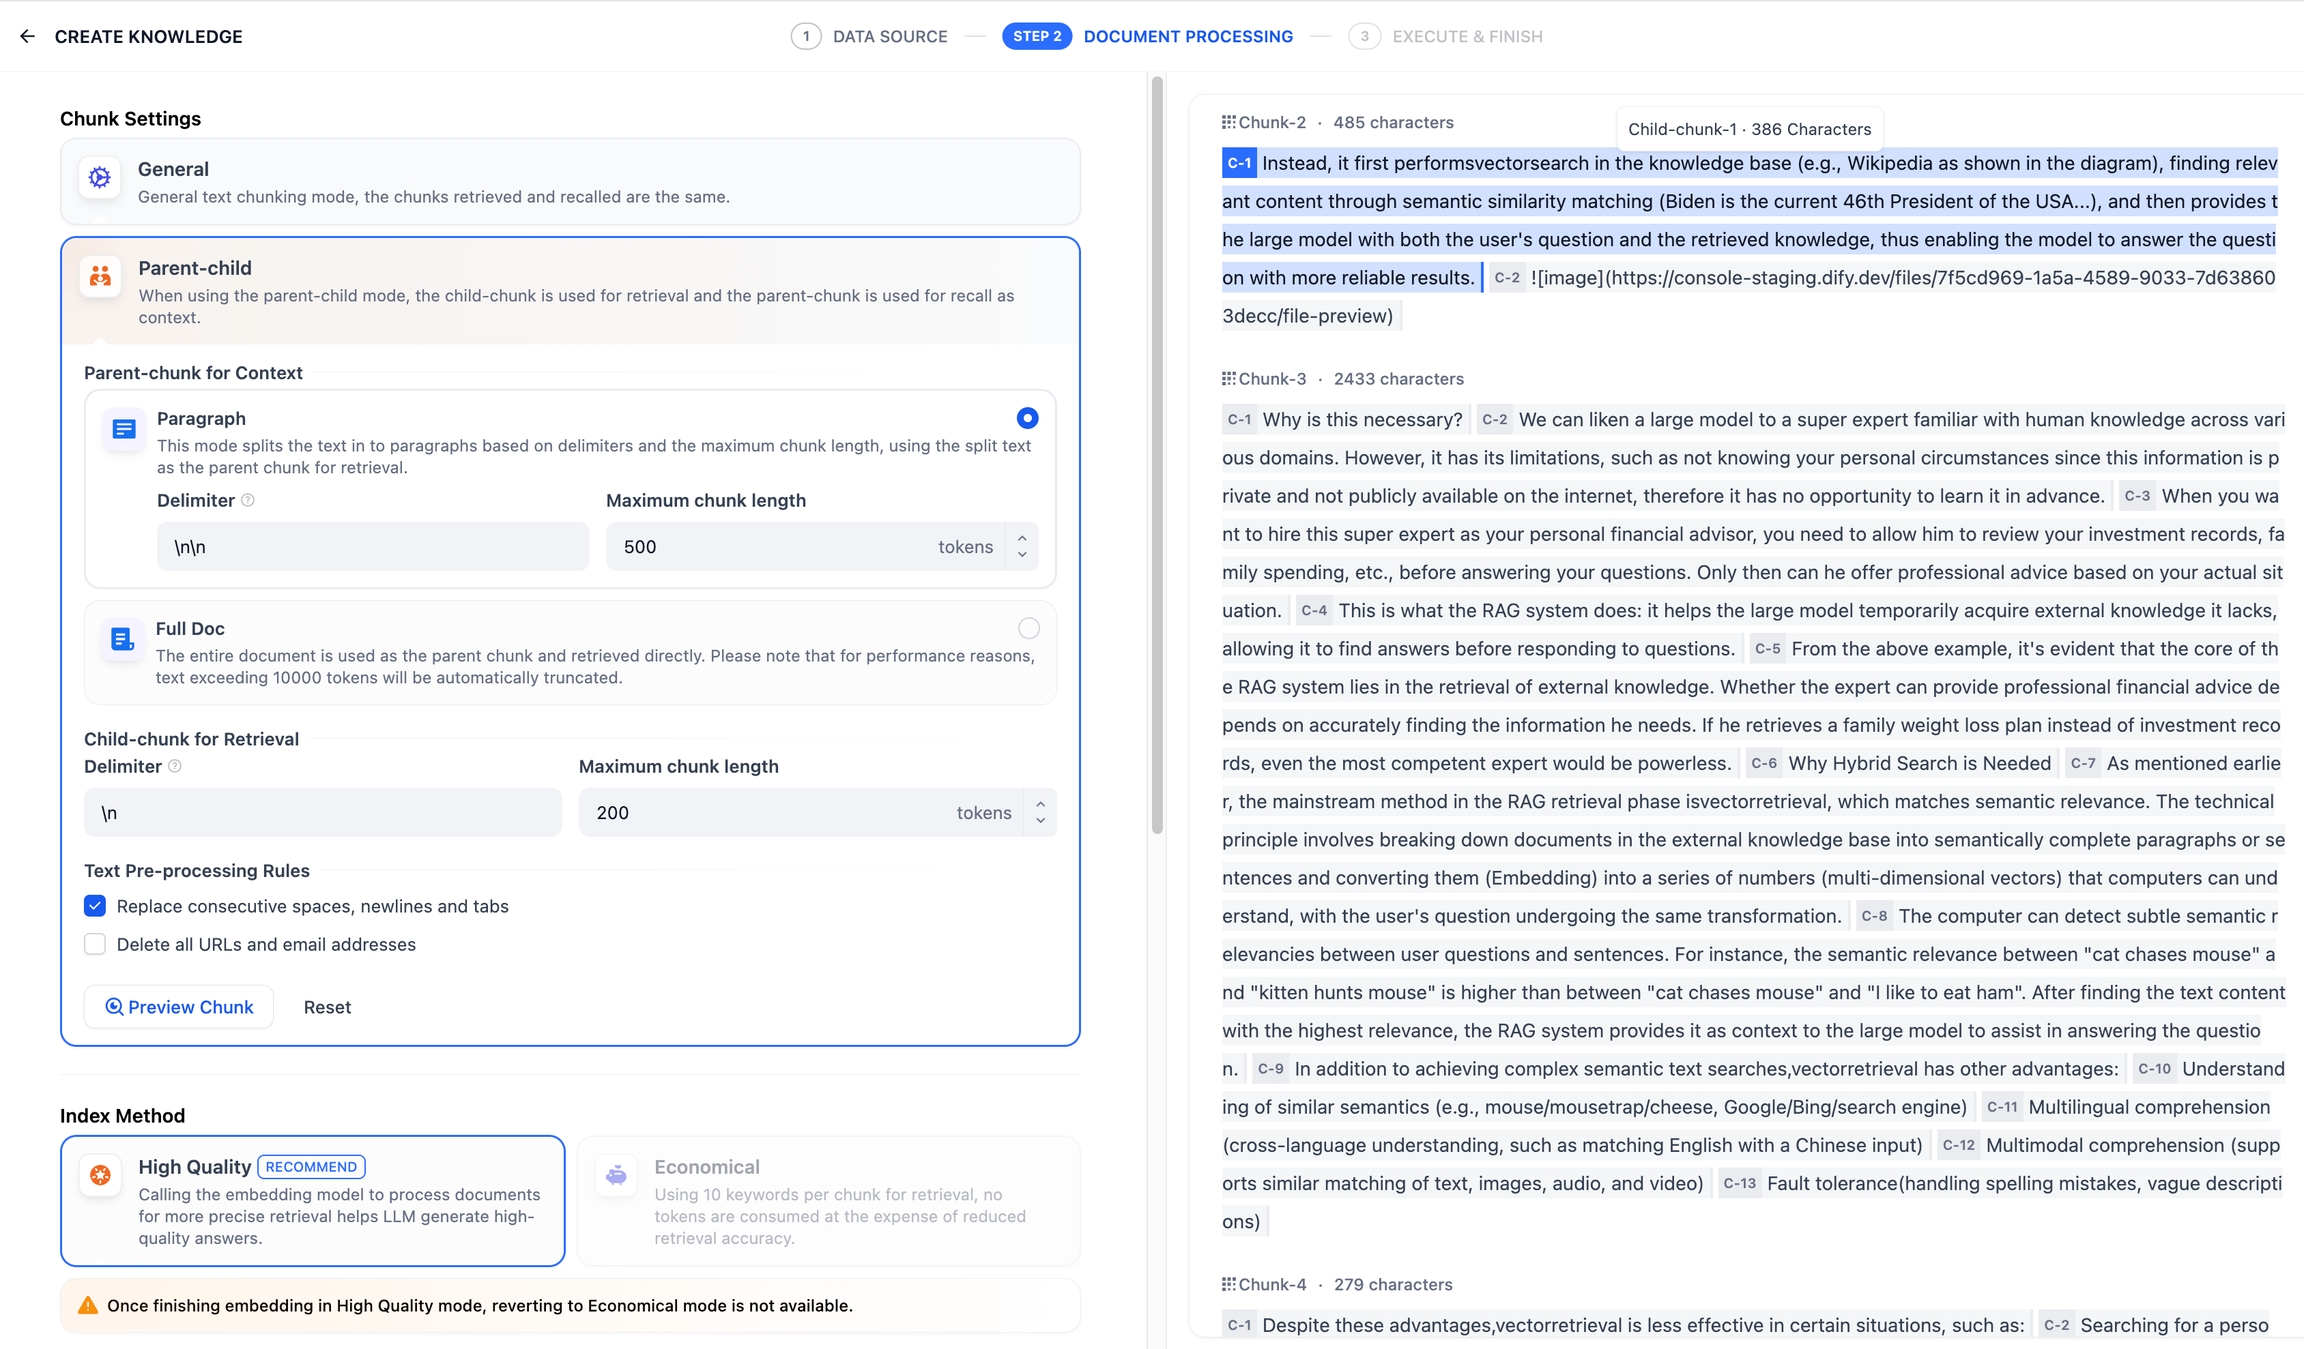Go to Execute & Finish step
Image resolution: width=2304 pixels, height=1349 pixels.
[x=1446, y=36]
